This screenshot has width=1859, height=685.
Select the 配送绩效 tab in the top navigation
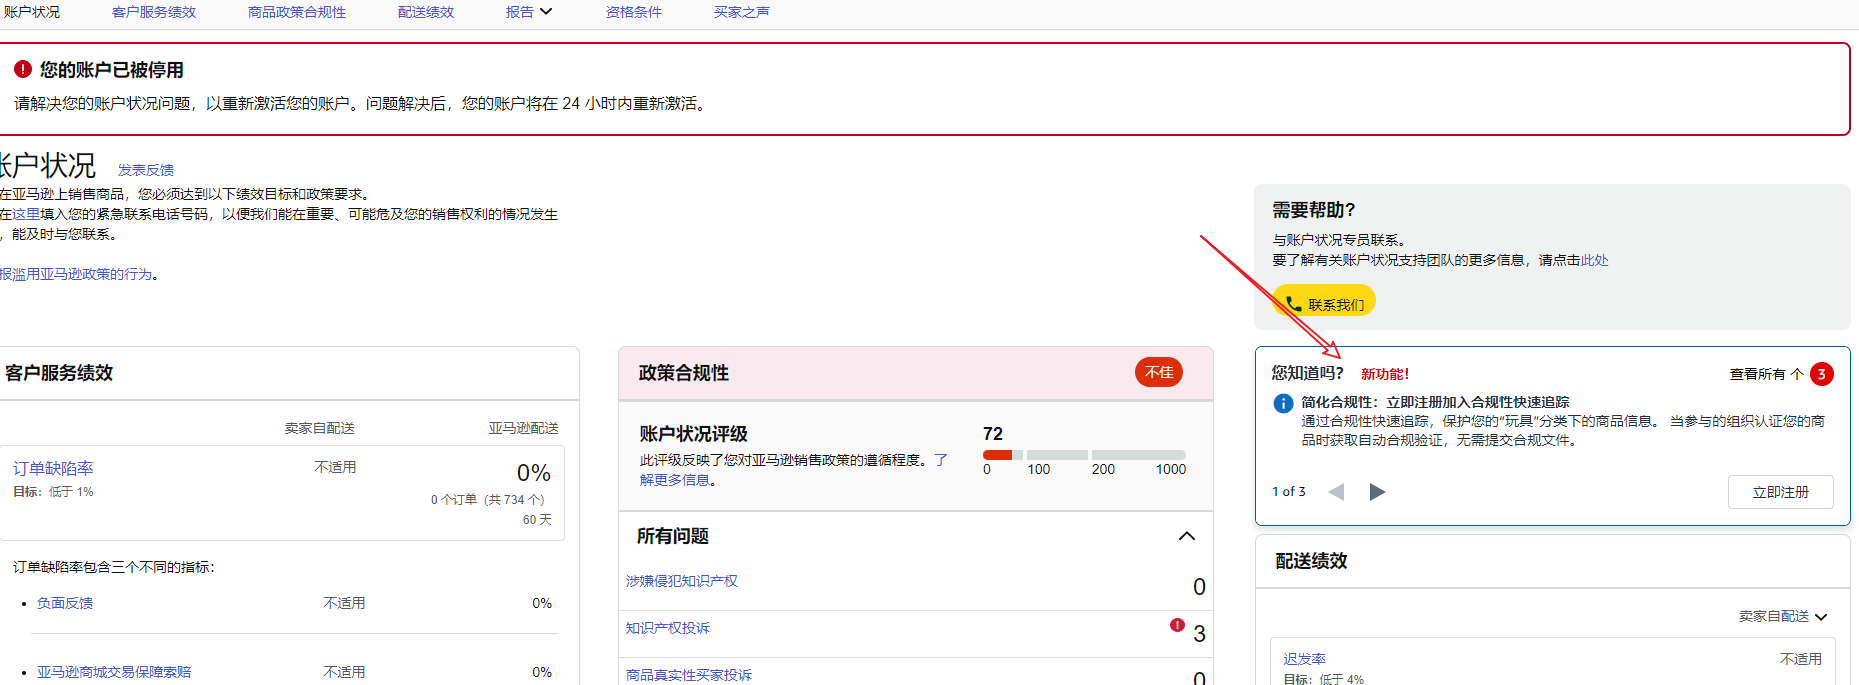426,12
